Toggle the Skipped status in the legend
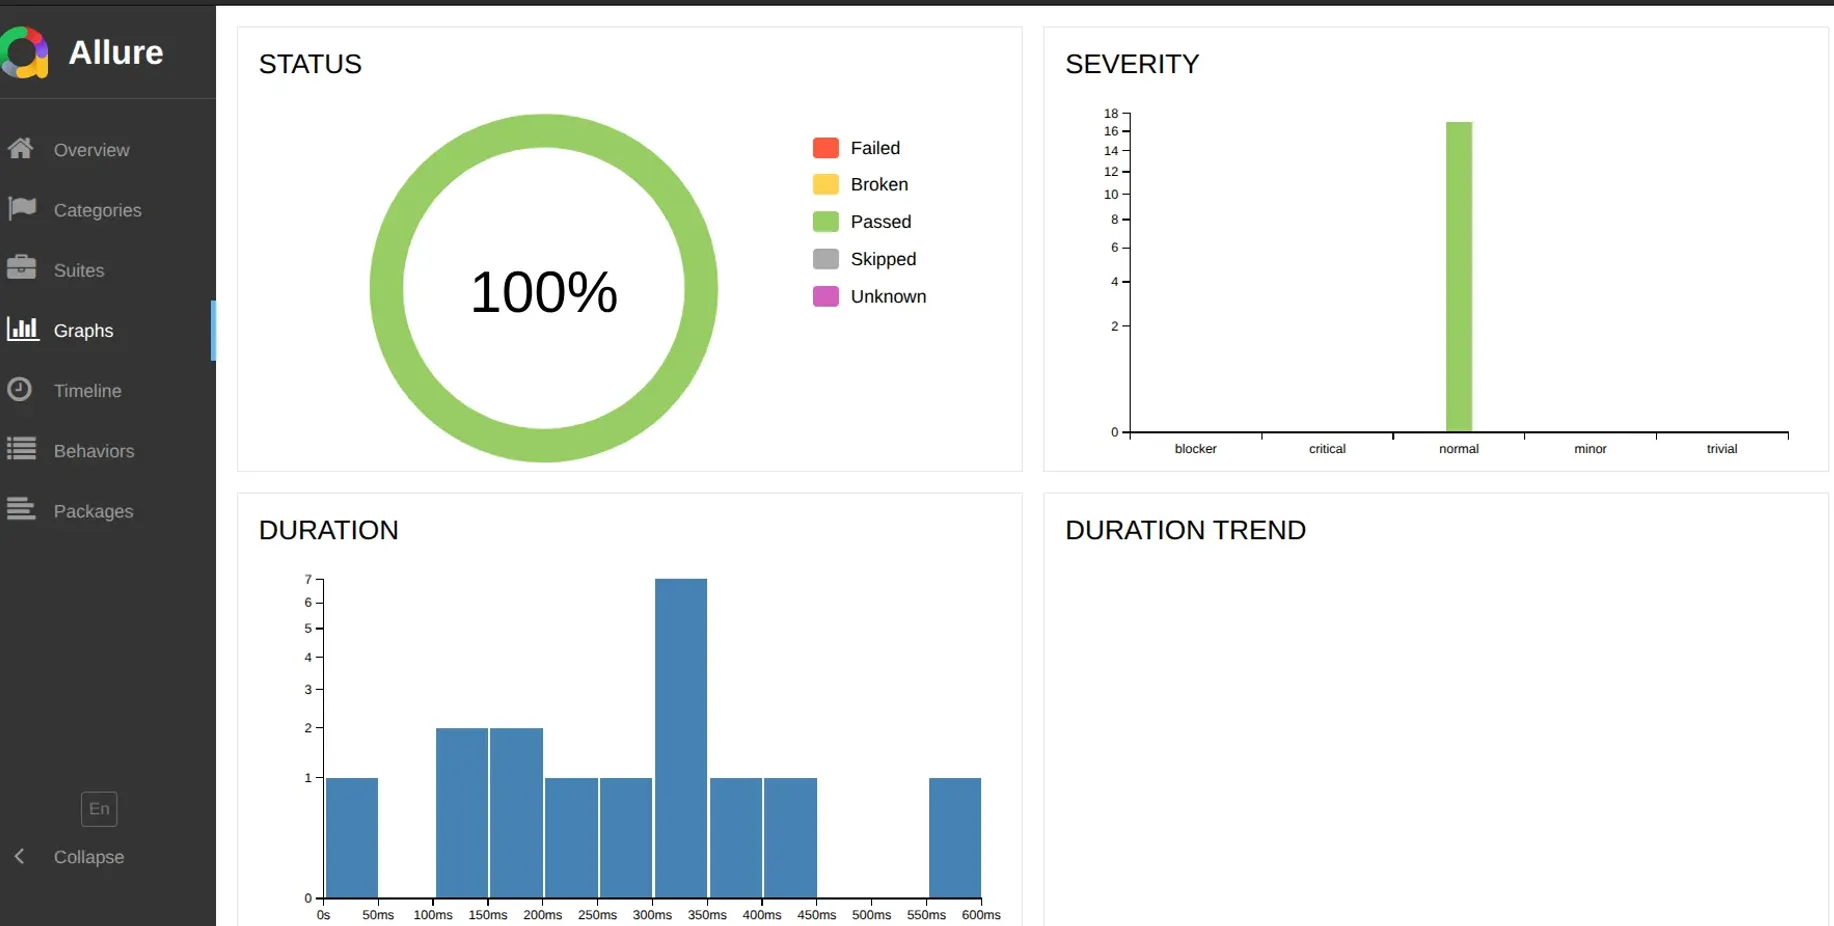Image resolution: width=1834 pixels, height=926 pixels. coord(825,259)
